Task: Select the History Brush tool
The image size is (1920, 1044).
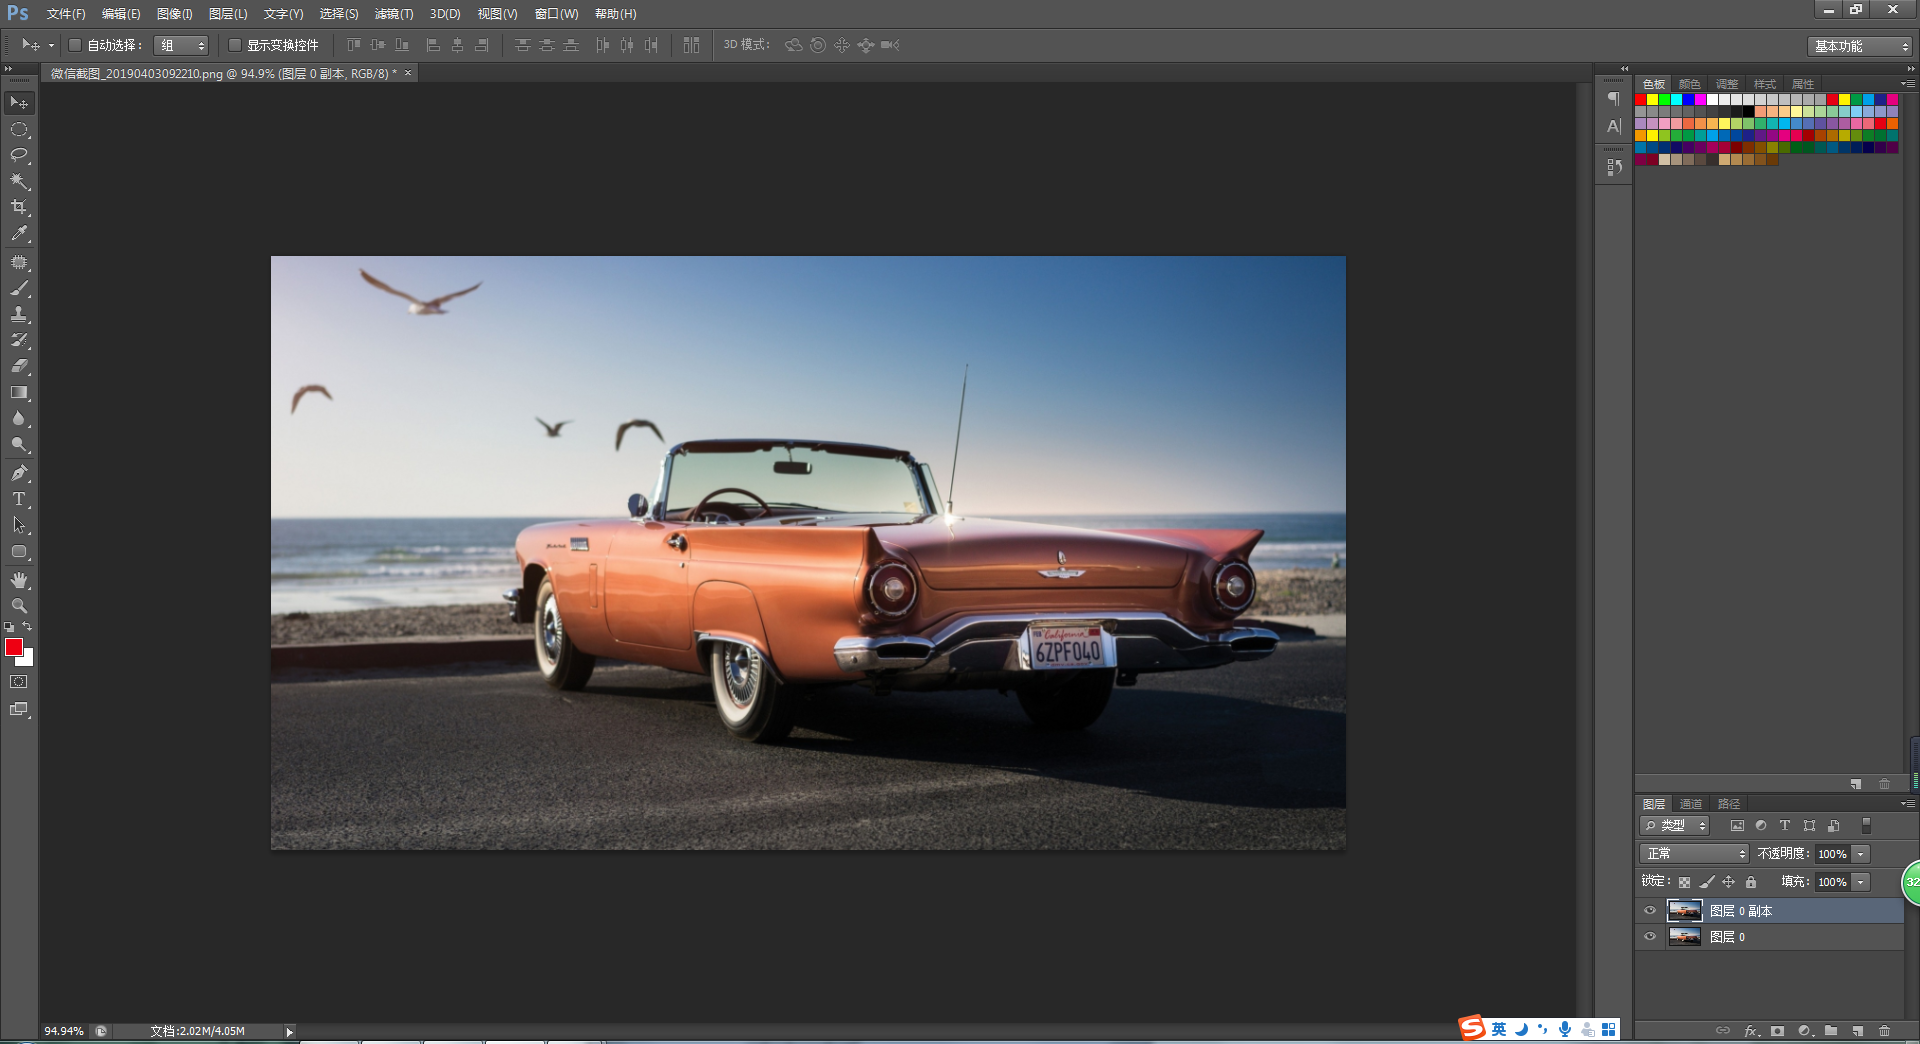Action: (19, 340)
